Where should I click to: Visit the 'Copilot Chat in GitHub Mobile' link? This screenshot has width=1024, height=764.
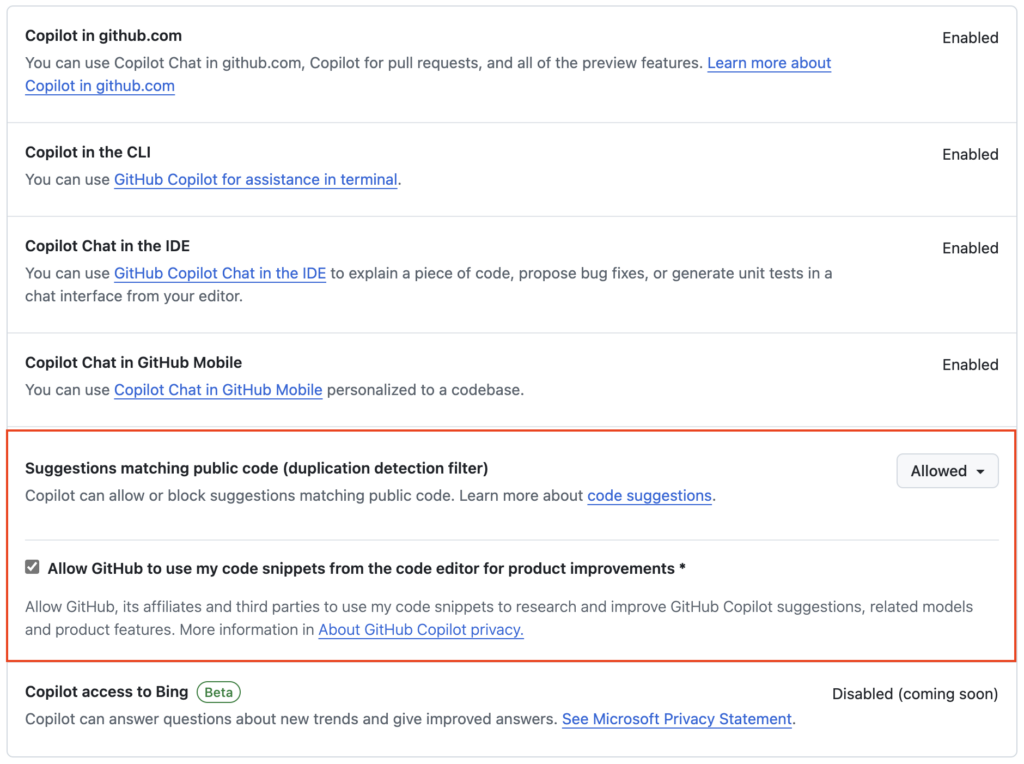click(x=218, y=390)
